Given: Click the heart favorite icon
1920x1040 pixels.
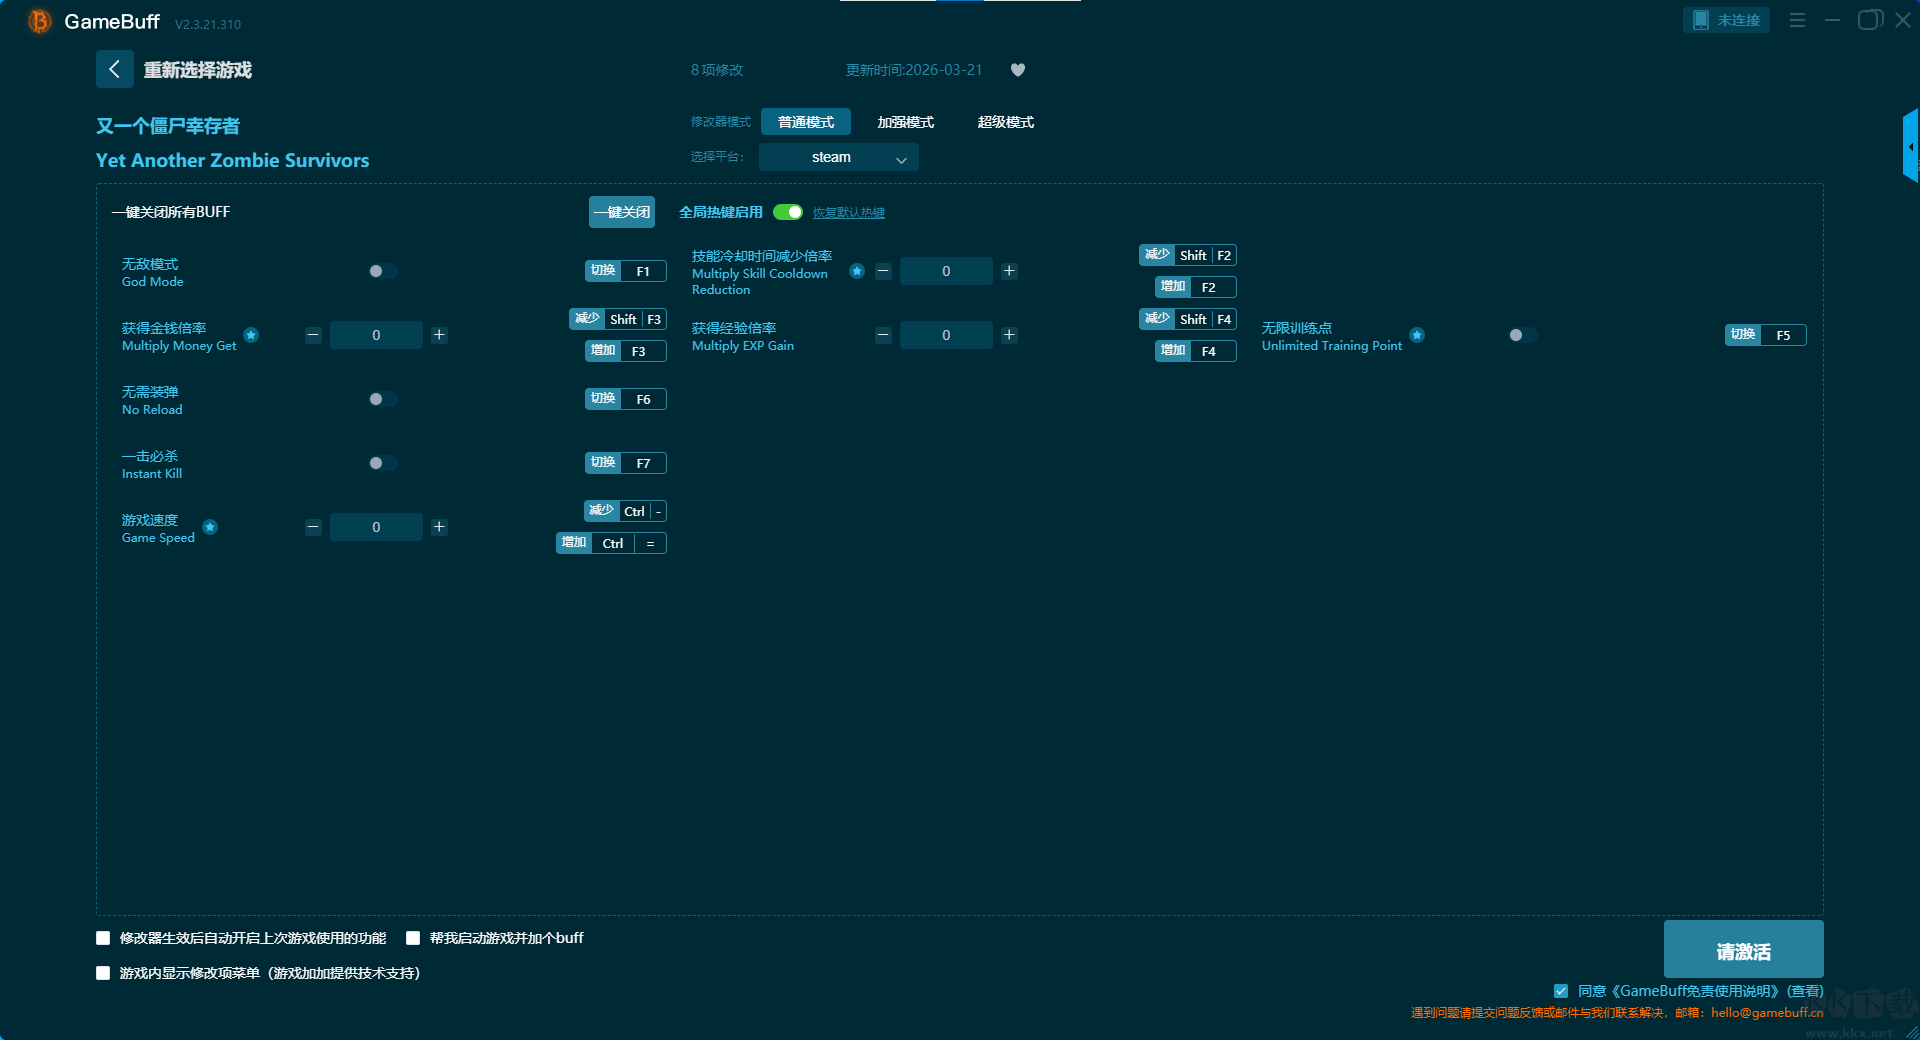Looking at the screenshot, I should coord(1018,70).
